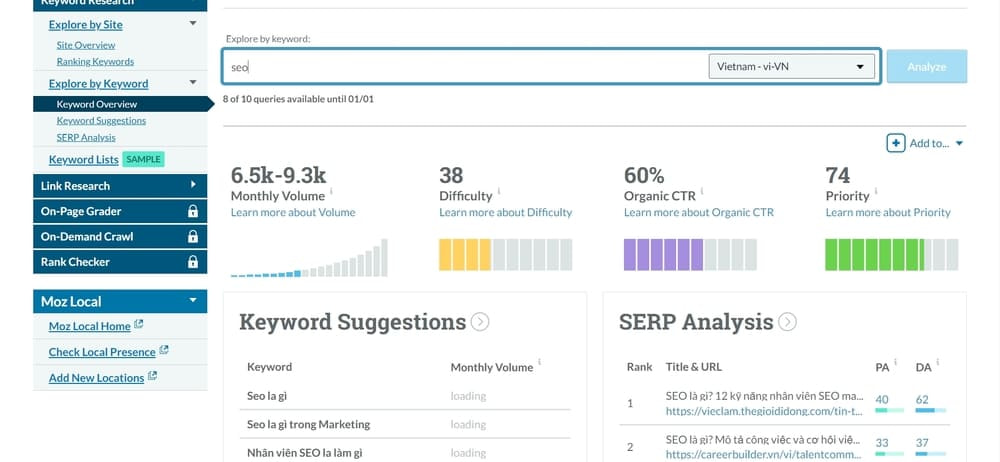Open Learn more about Difficulty link
This screenshot has width=1000, height=462.
pos(506,212)
